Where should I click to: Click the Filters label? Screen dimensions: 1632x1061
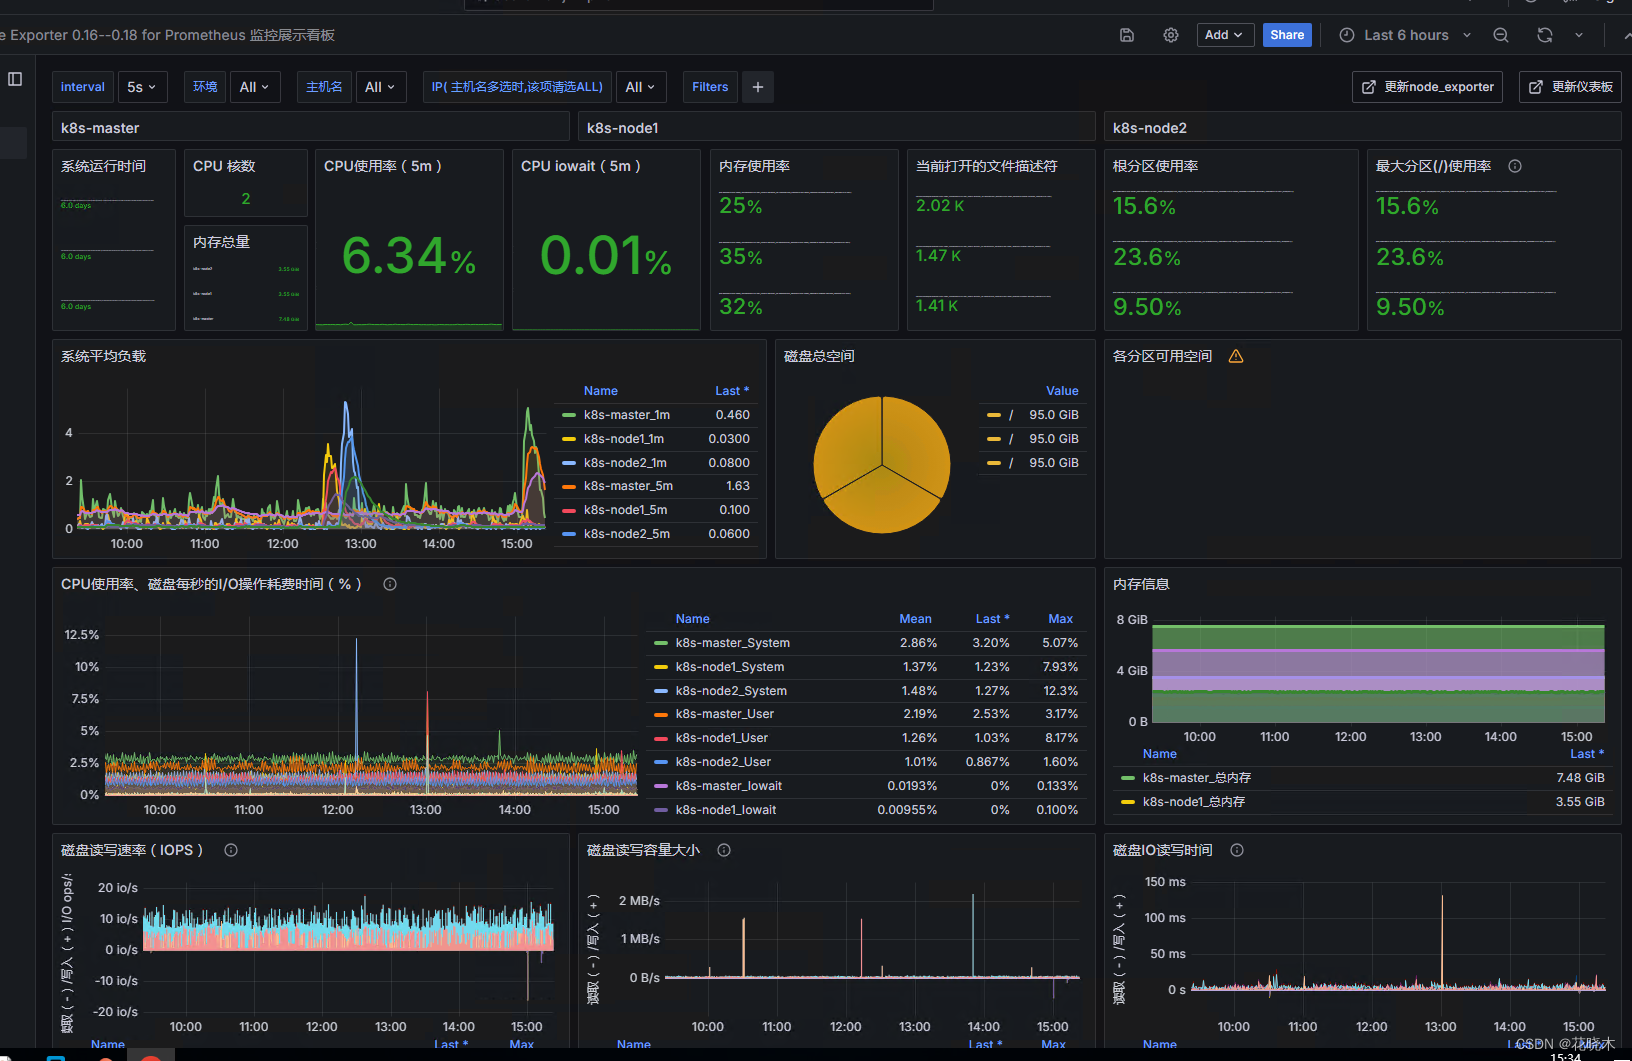pos(710,87)
